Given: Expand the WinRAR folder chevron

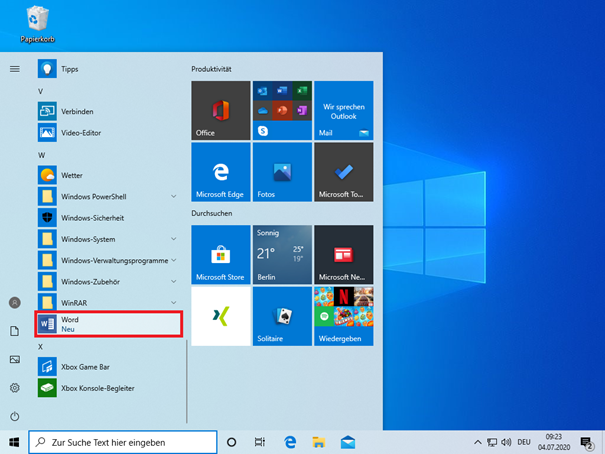Looking at the screenshot, I should [x=174, y=302].
